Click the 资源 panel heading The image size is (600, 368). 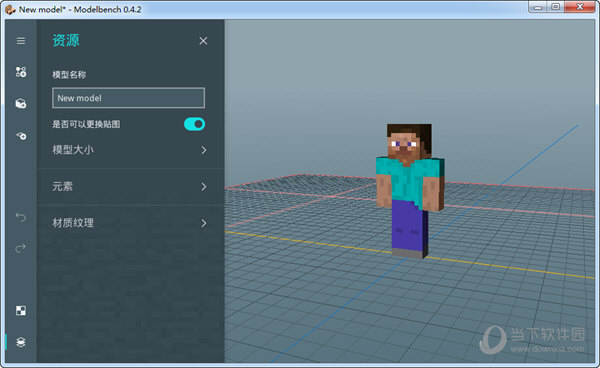66,41
